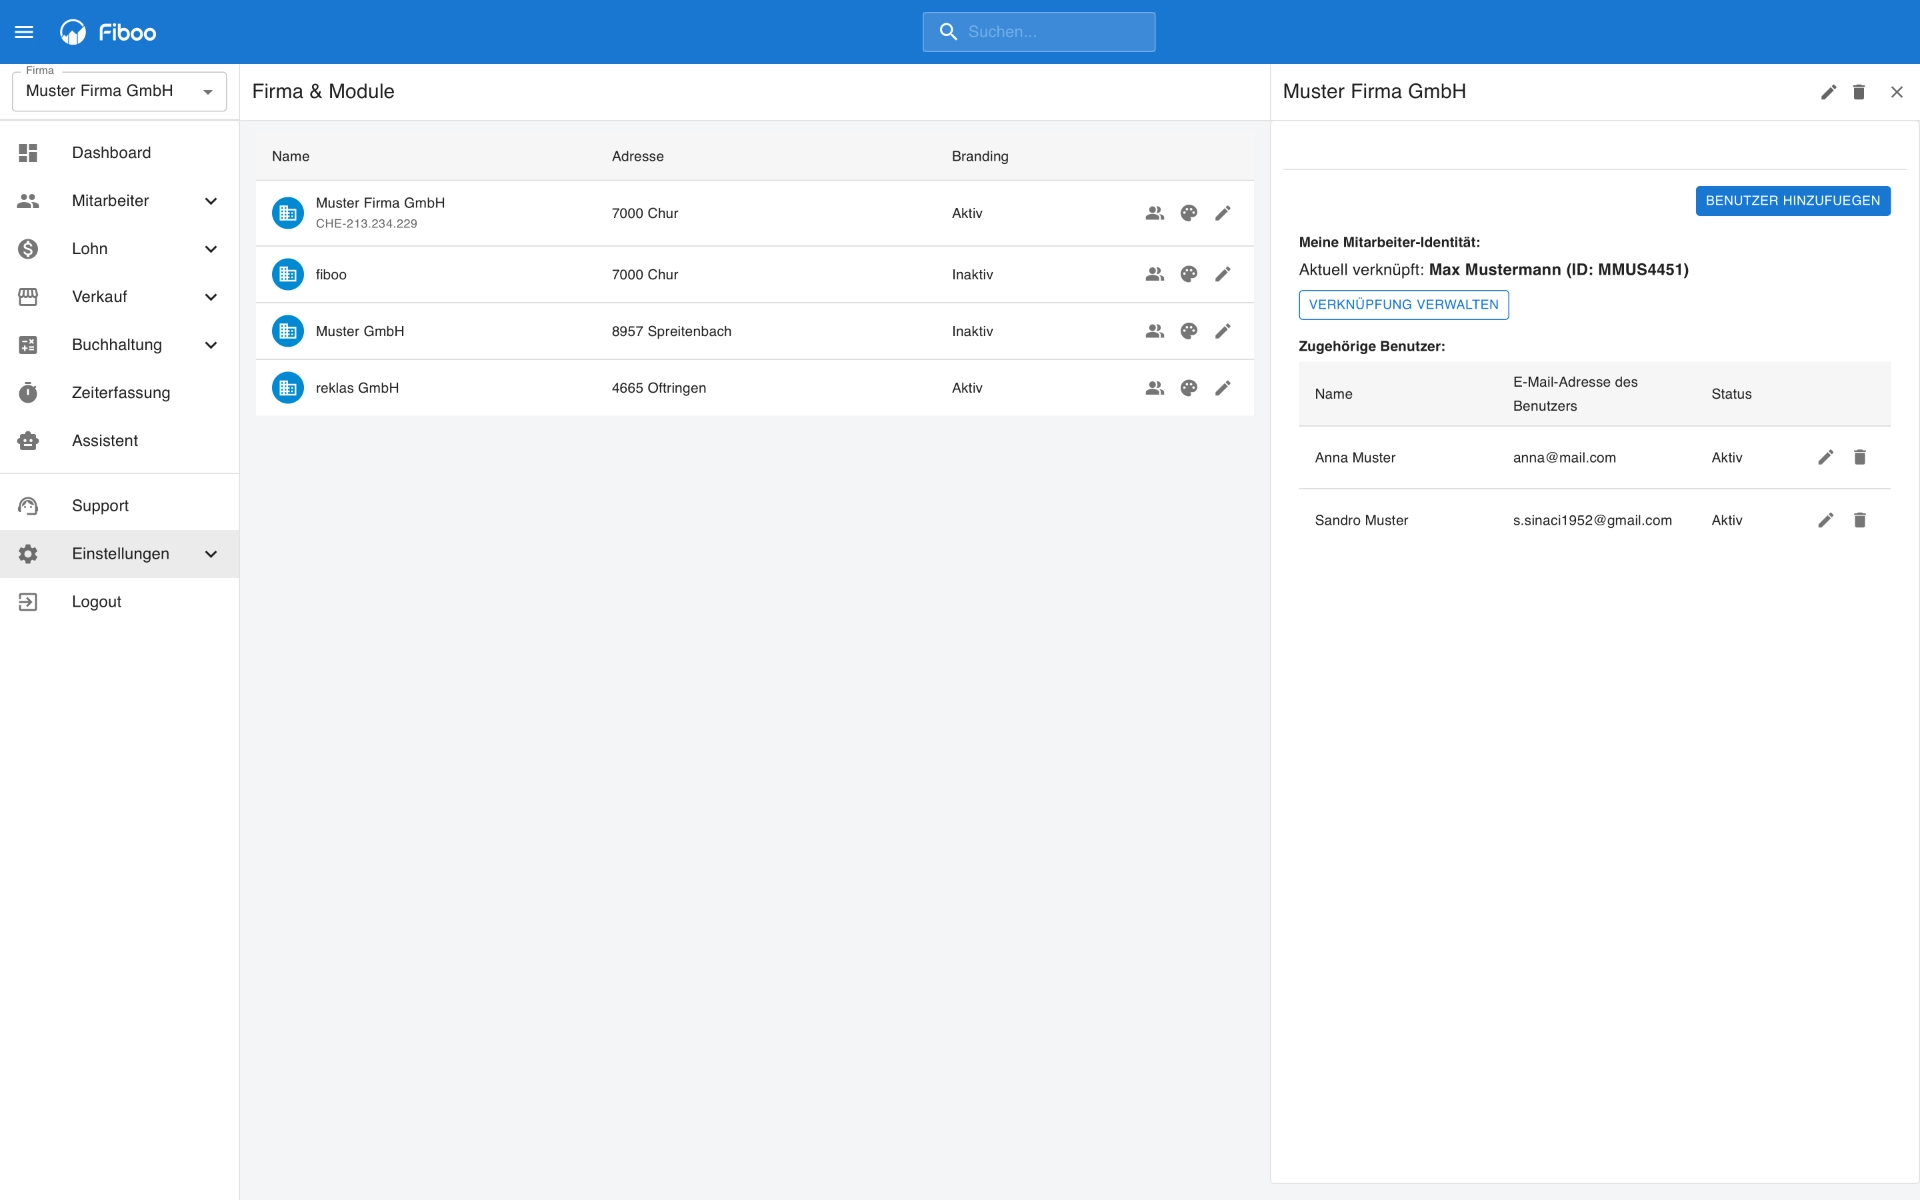Image resolution: width=1920 pixels, height=1200 pixels.
Task: Expand the Einstellungen section arrow
Action: [211, 554]
